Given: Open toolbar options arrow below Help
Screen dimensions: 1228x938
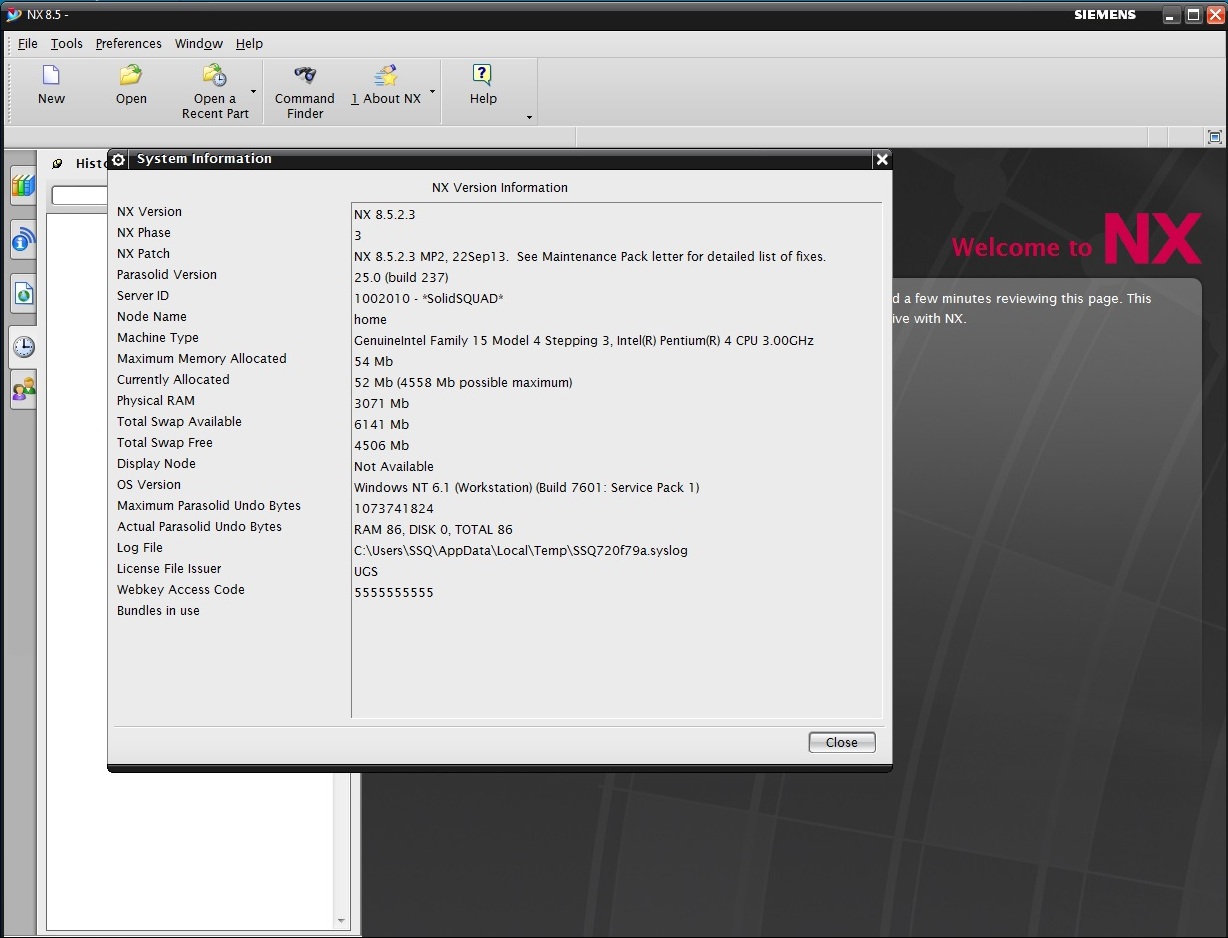Looking at the screenshot, I should point(529,118).
